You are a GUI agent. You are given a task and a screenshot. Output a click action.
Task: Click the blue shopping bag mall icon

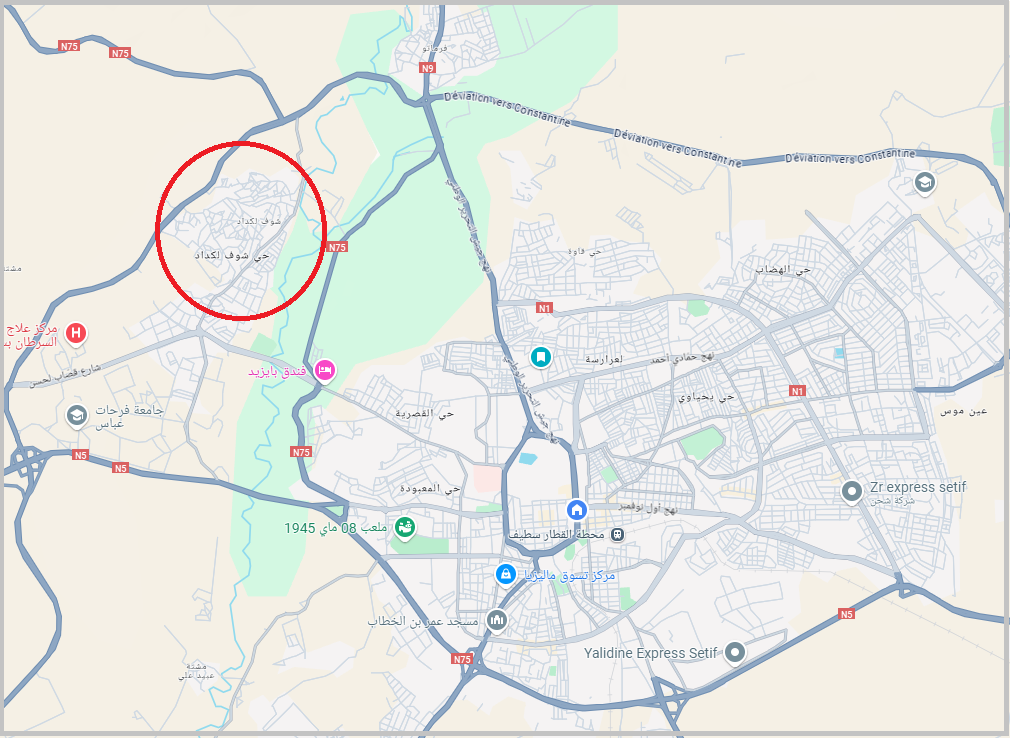point(506,574)
